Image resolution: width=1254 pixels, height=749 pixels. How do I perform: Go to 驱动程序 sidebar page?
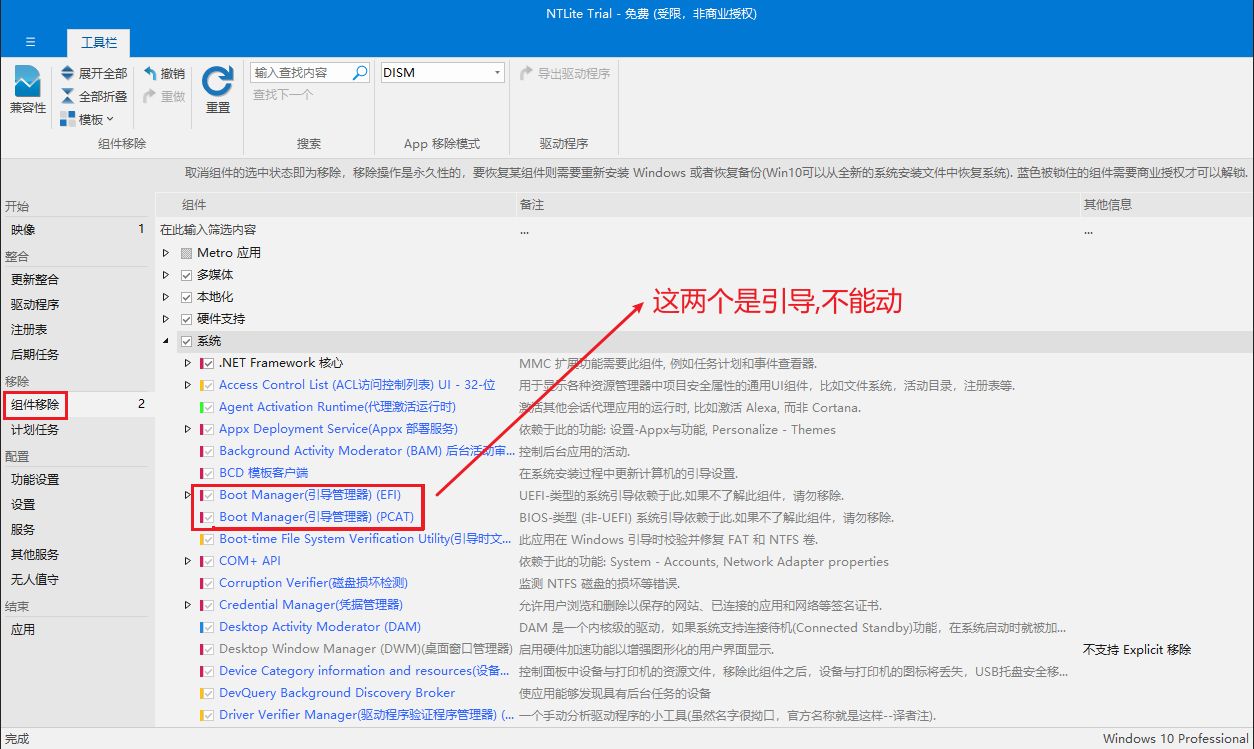pyautogui.click(x=35, y=305)
